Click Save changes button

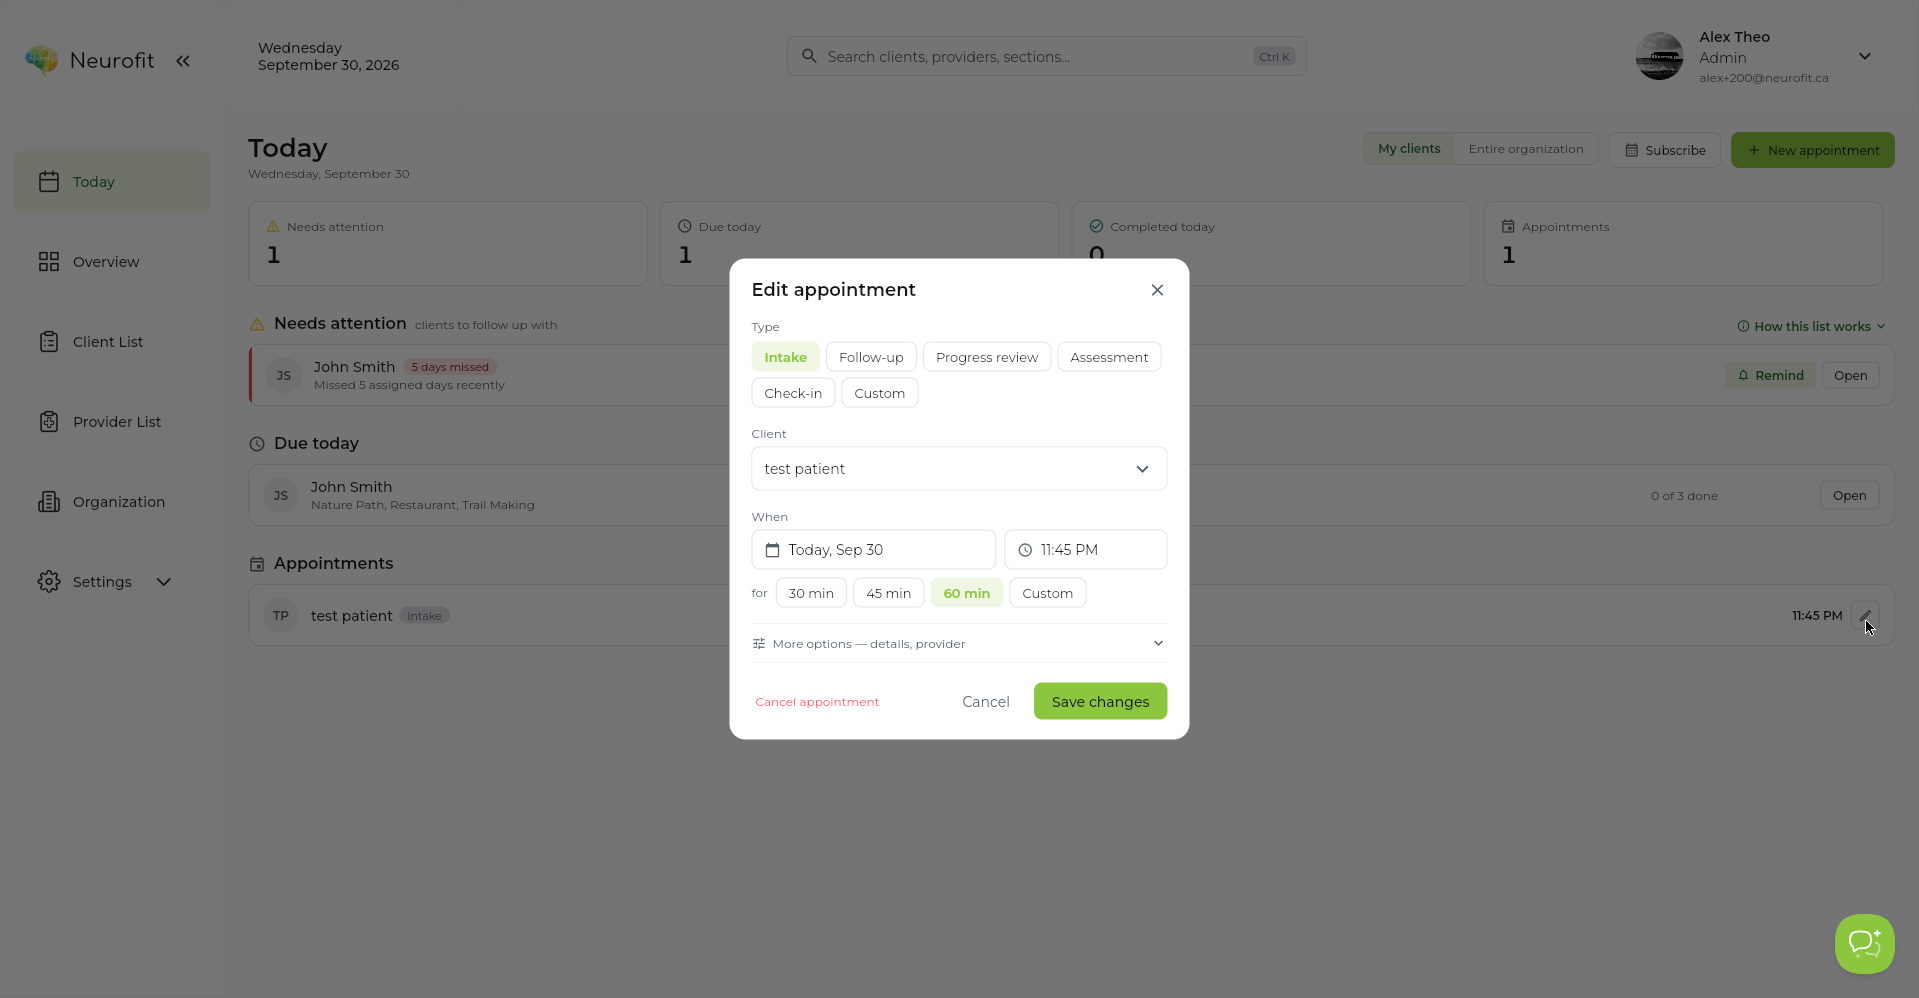[x=1100, y=701]
